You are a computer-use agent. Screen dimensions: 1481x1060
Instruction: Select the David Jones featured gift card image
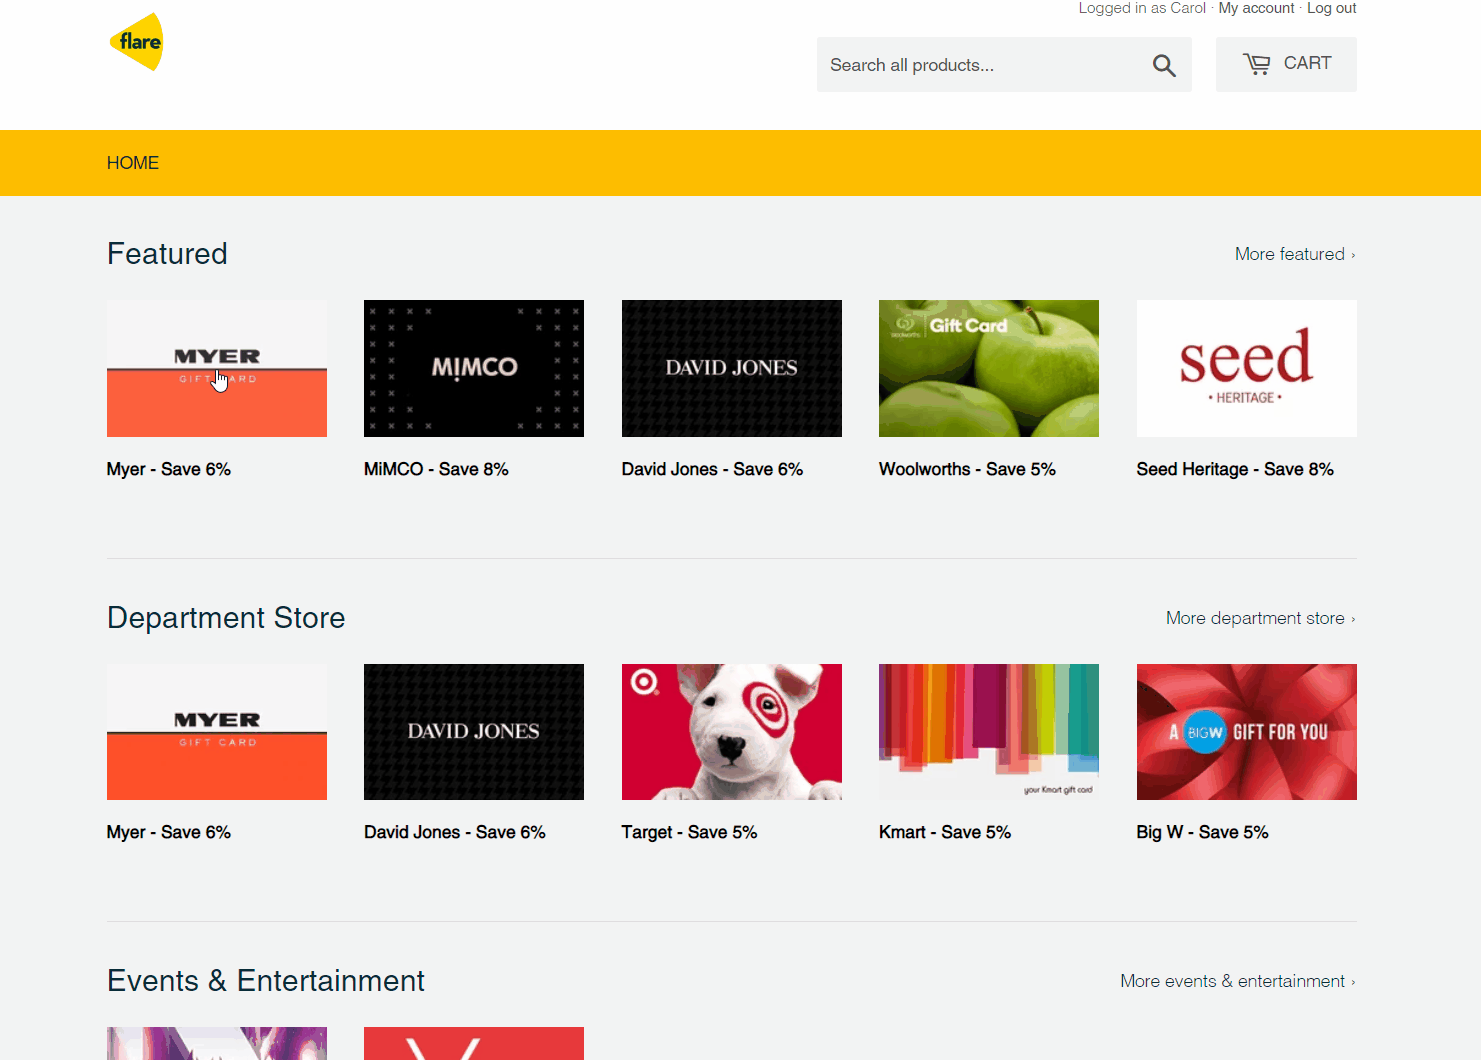pos(731,368)
